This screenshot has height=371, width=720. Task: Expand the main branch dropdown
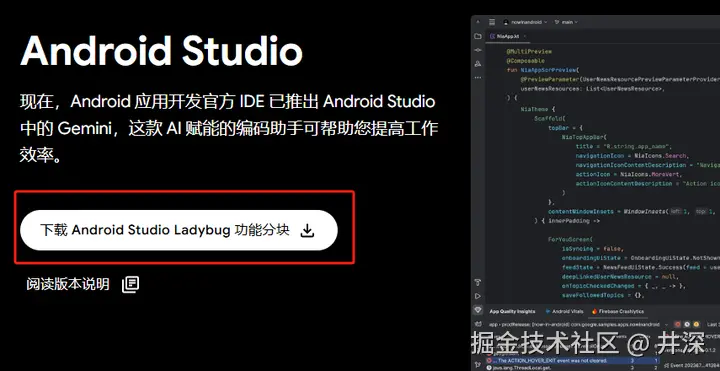coord(566,22)
